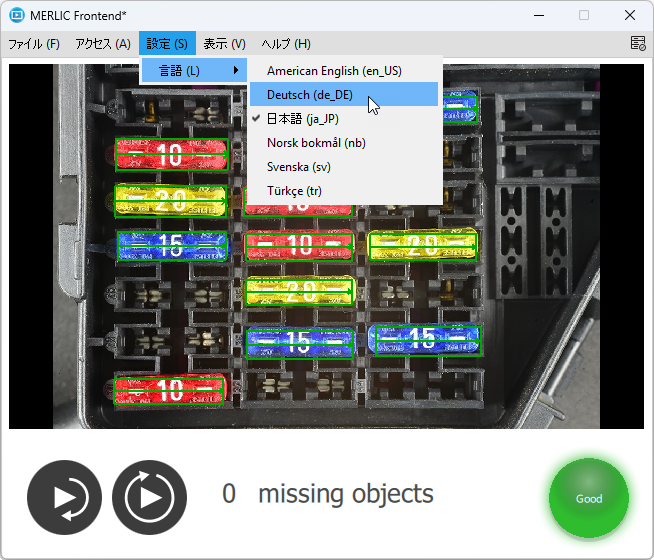The image size is (654, 560).
Task: Open the アクセス (A) menu
Action: (103, 44)
